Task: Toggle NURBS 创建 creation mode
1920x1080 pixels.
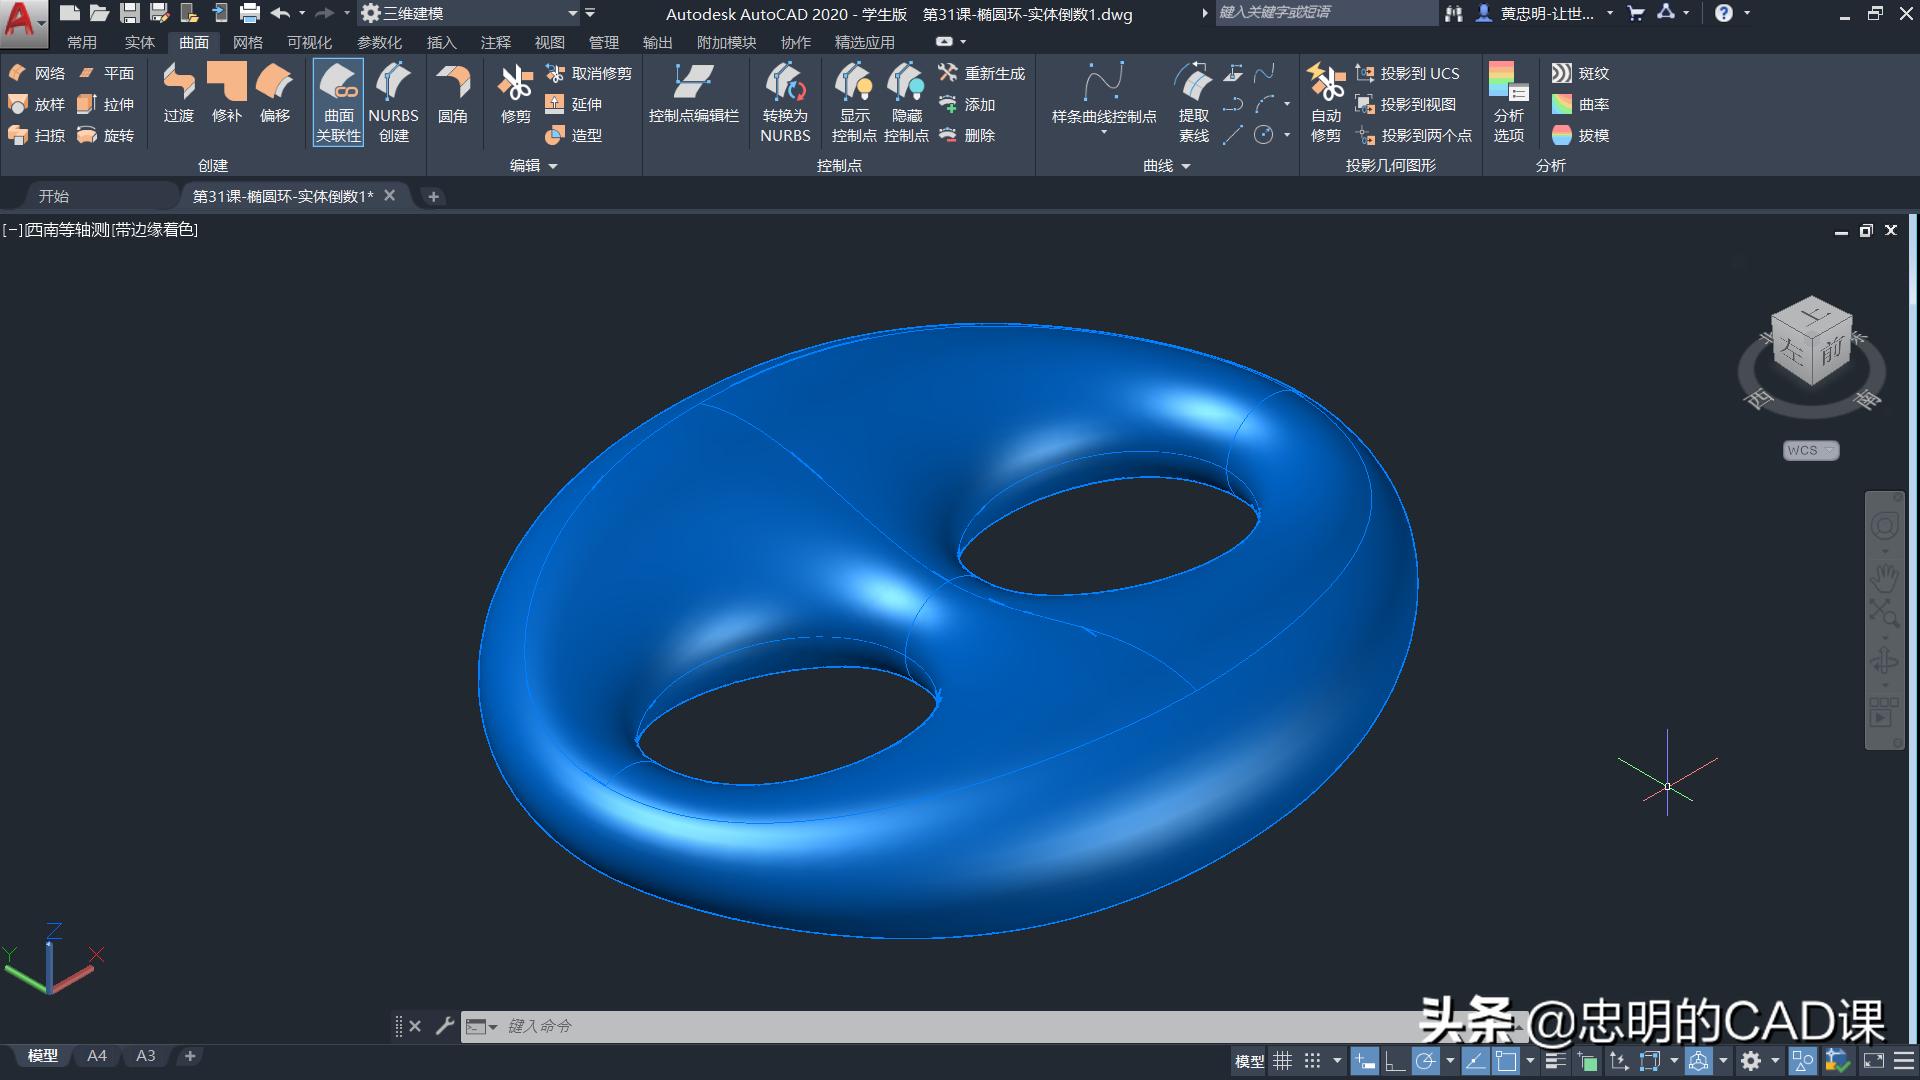Action: pos(393,102)
